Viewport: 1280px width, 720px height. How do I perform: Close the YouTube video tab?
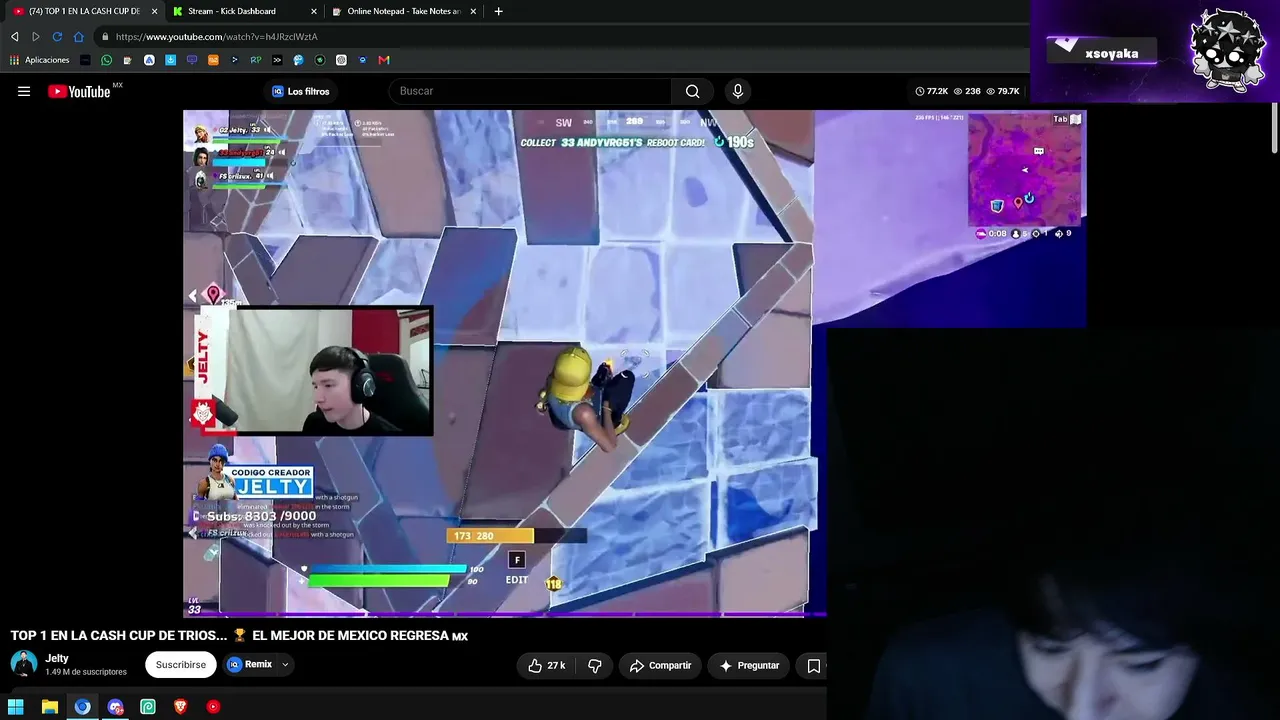click(x=154, y=11)
